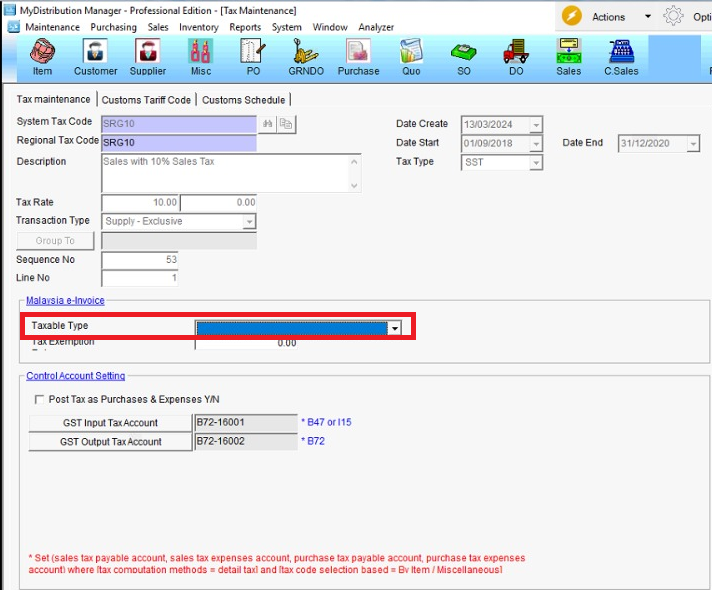Viewport: 717px width, 590px height.
Task: Open the Transaction Type dropdown
Action: coord(249,222)
